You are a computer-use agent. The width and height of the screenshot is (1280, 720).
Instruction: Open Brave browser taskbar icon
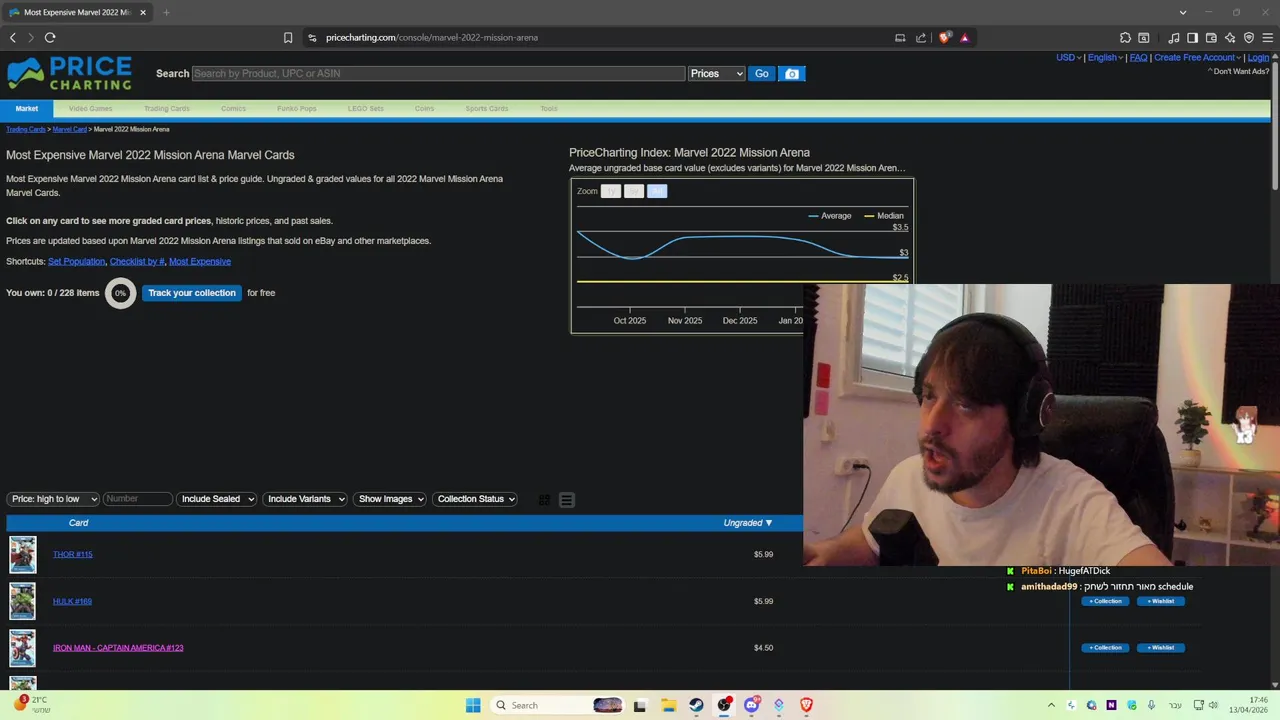[806, 705]
